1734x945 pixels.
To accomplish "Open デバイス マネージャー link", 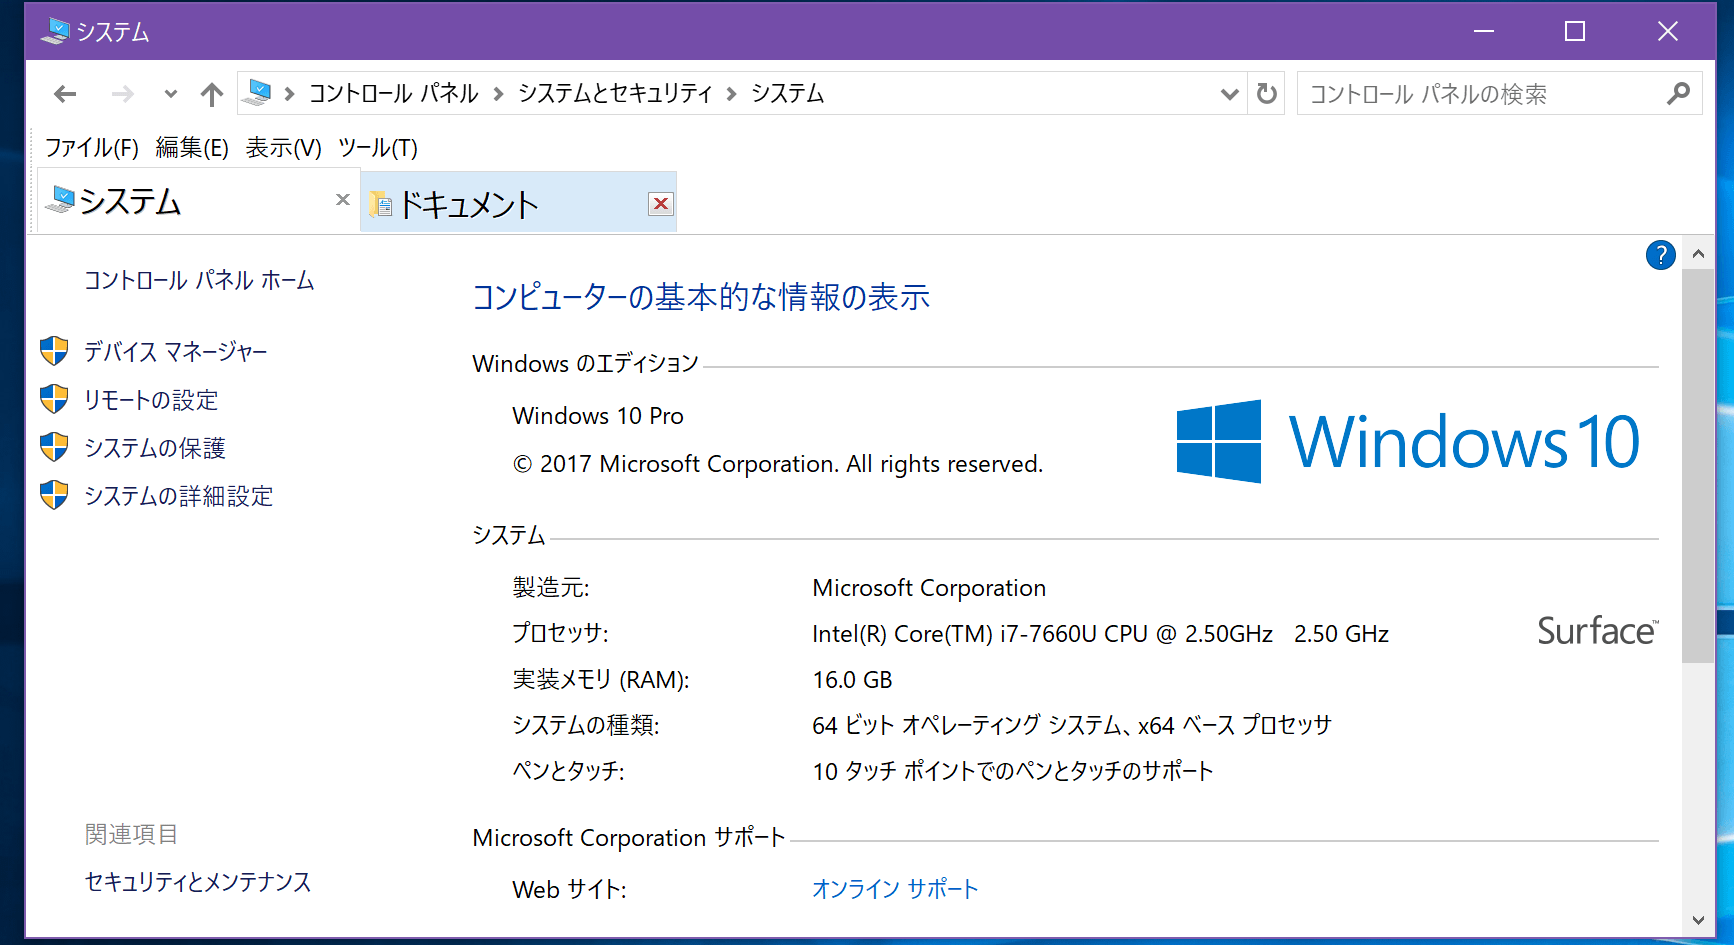I will click(x=176, y=352).
